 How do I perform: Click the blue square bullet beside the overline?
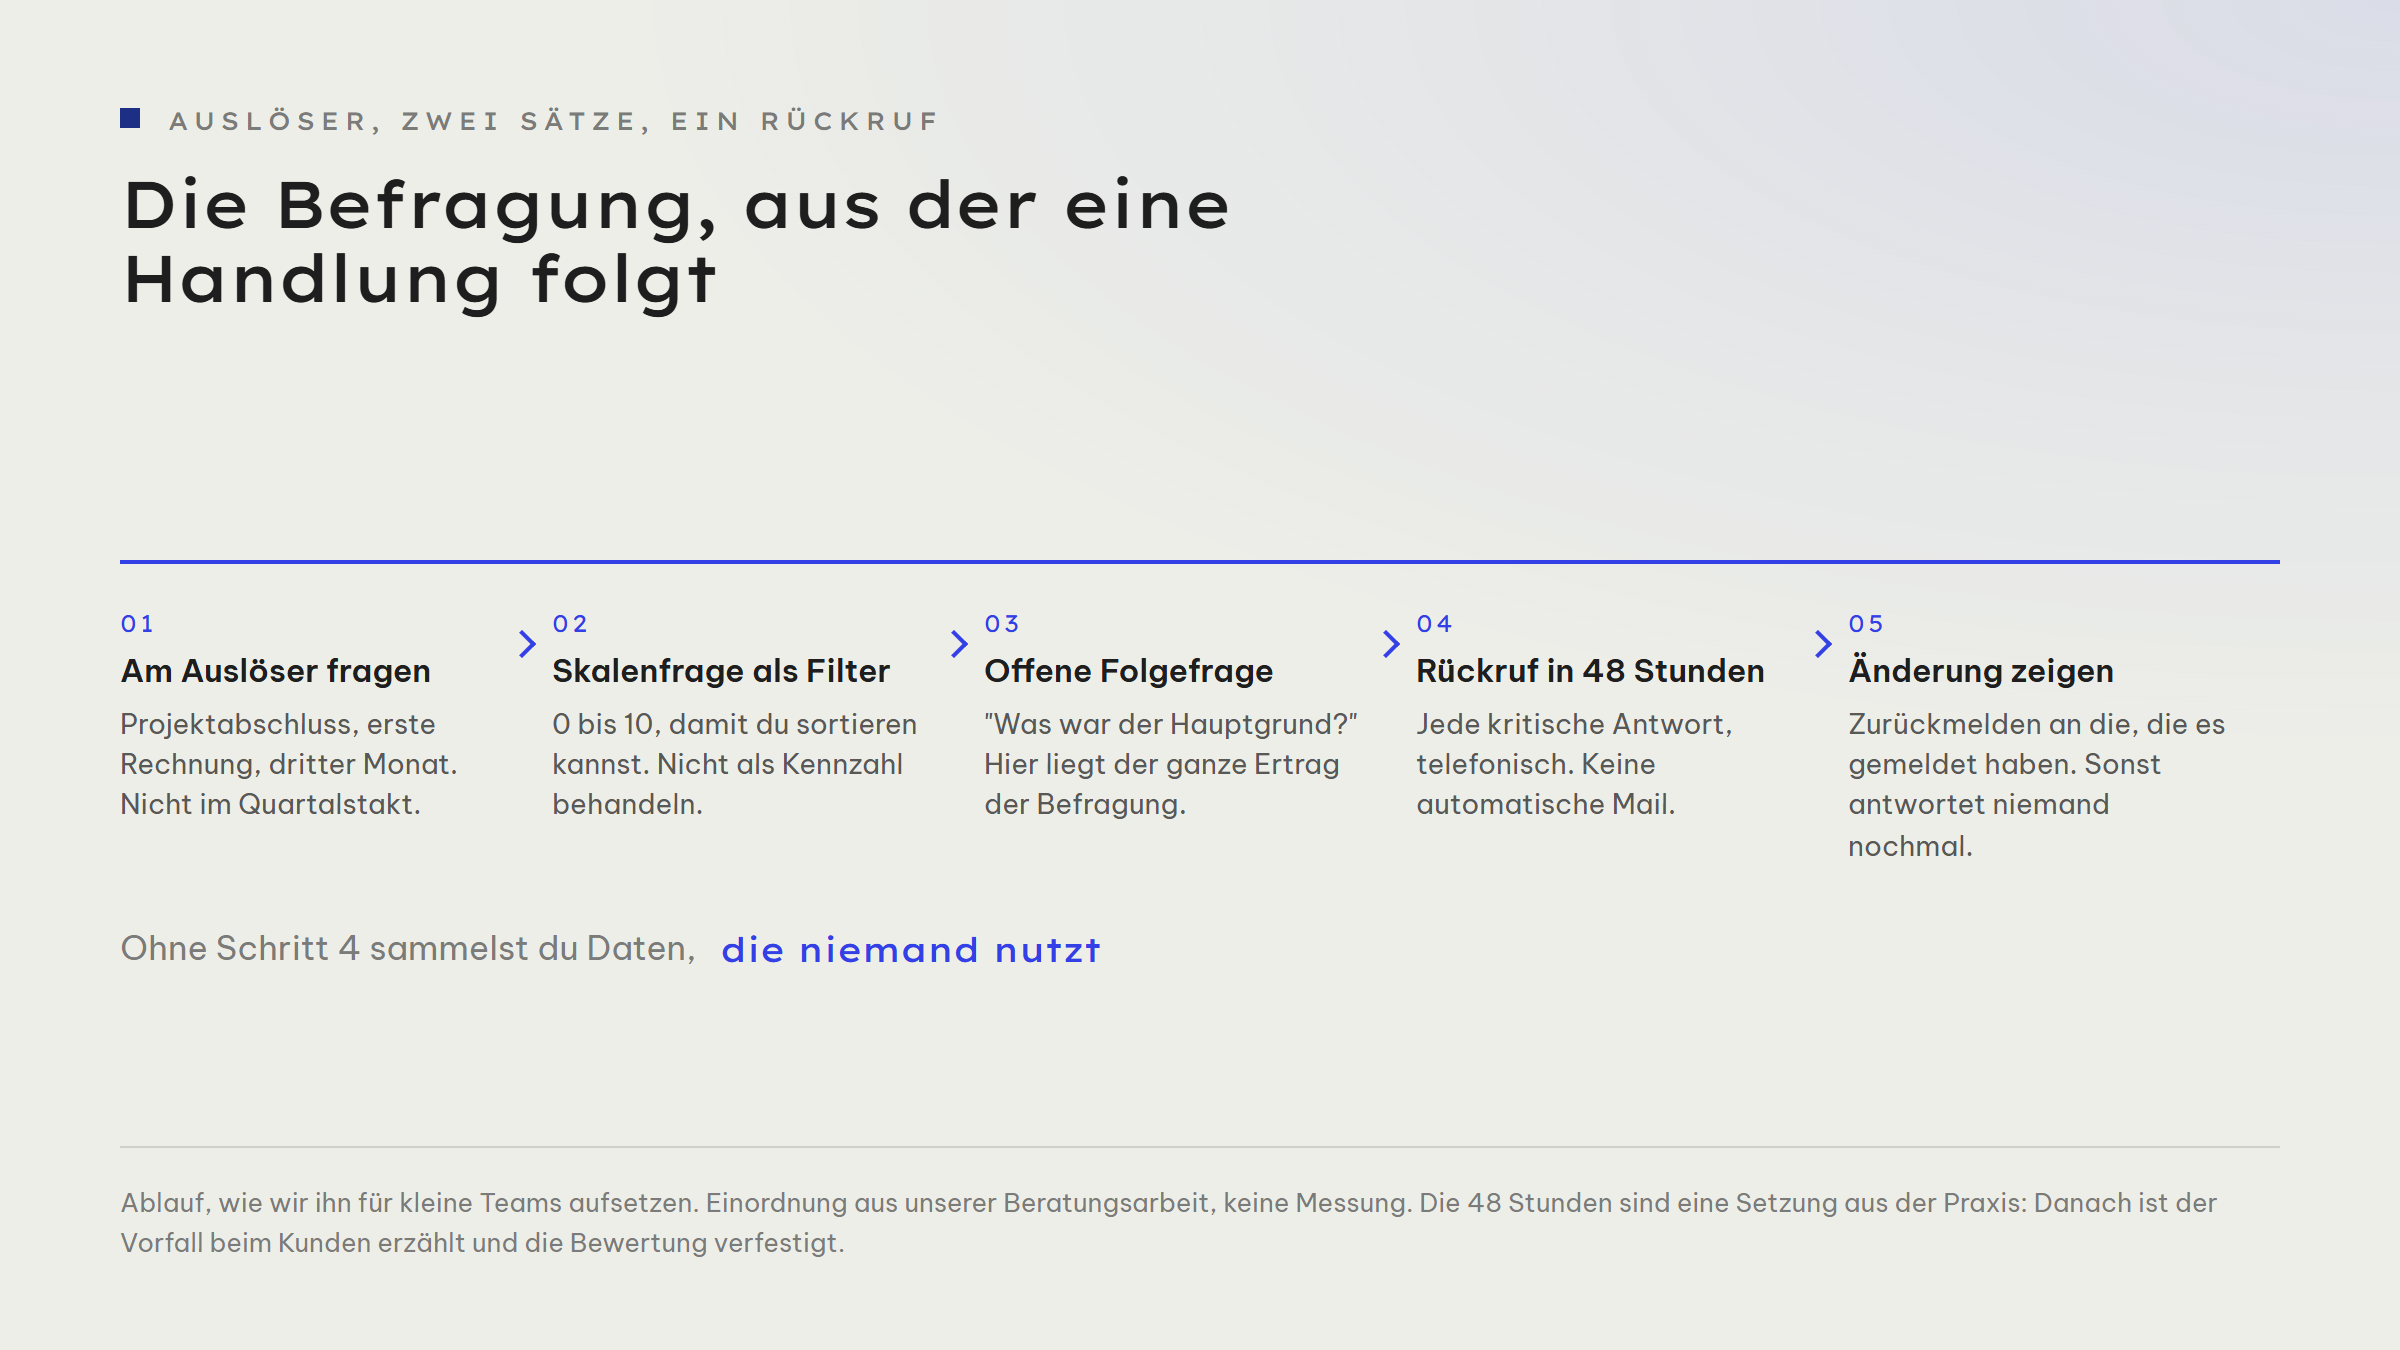click(x=130, y=118)
